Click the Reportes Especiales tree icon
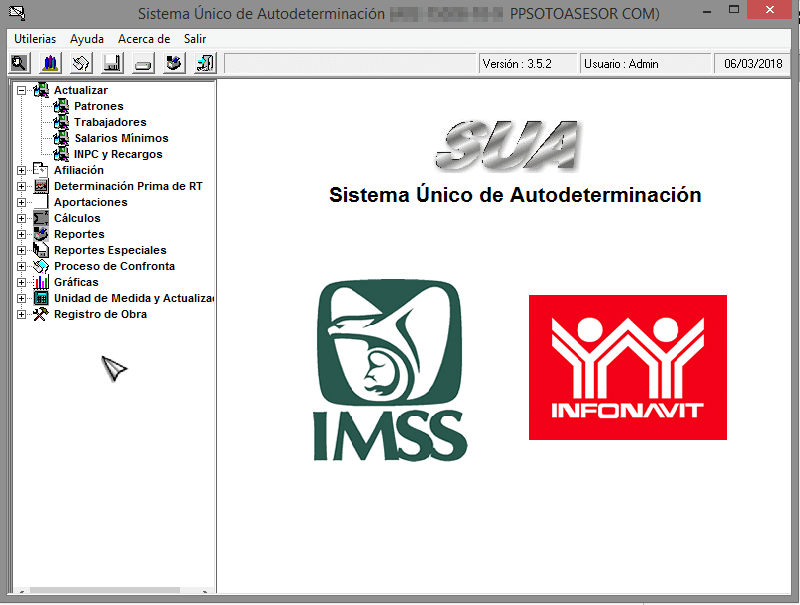 (41, 250)
